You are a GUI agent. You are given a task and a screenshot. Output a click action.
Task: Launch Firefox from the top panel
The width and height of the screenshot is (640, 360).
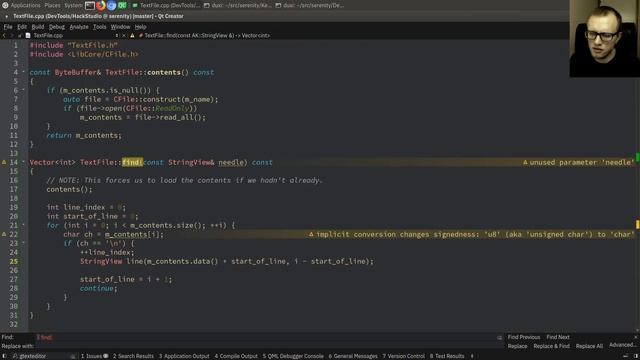tap(100, 5)
